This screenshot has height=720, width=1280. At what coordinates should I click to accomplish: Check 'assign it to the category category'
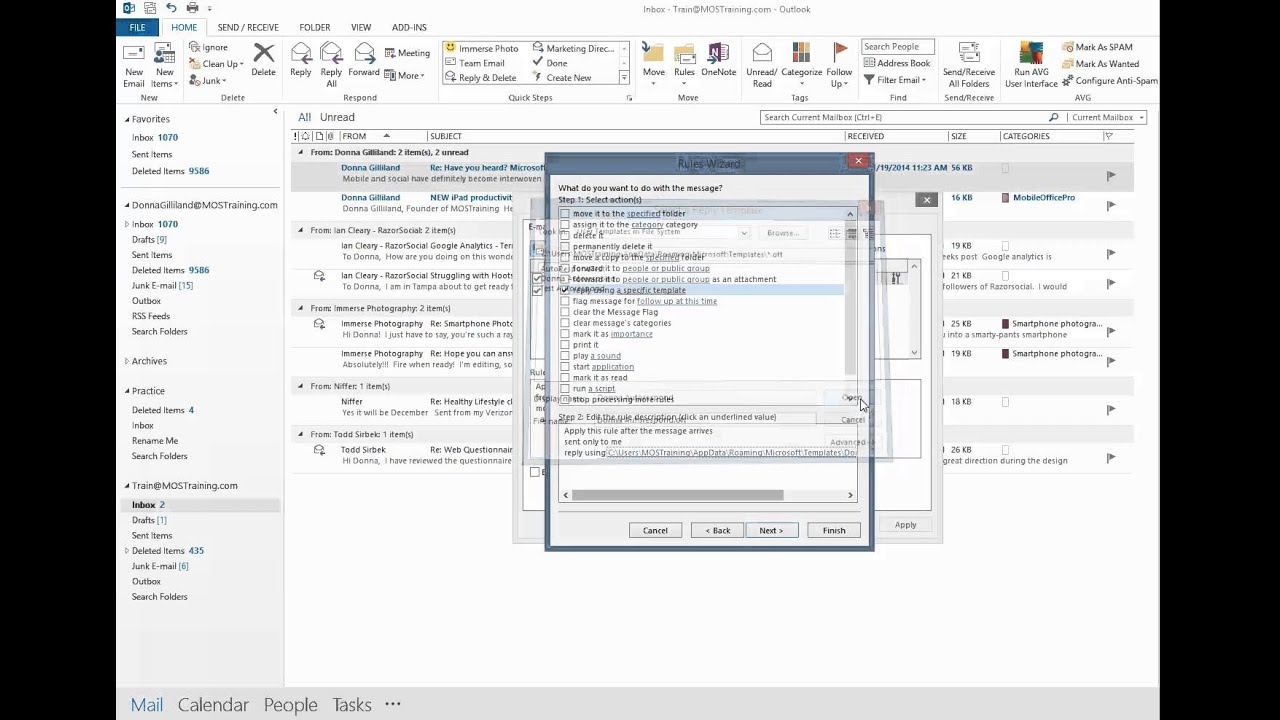[x=565, y=225]
